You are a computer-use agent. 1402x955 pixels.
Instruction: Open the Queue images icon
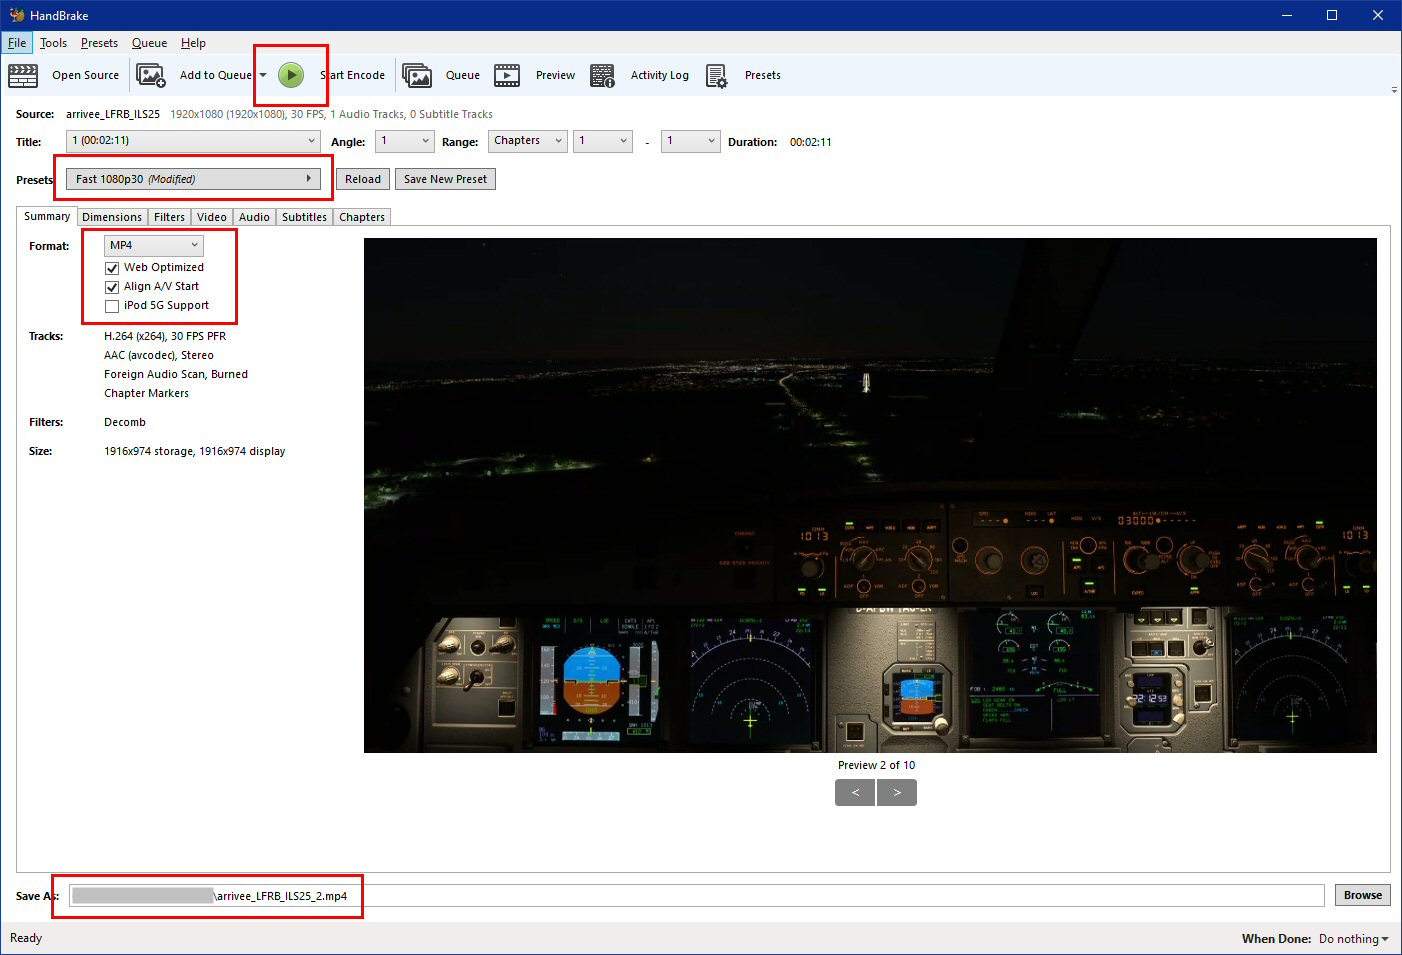point(417,75)
